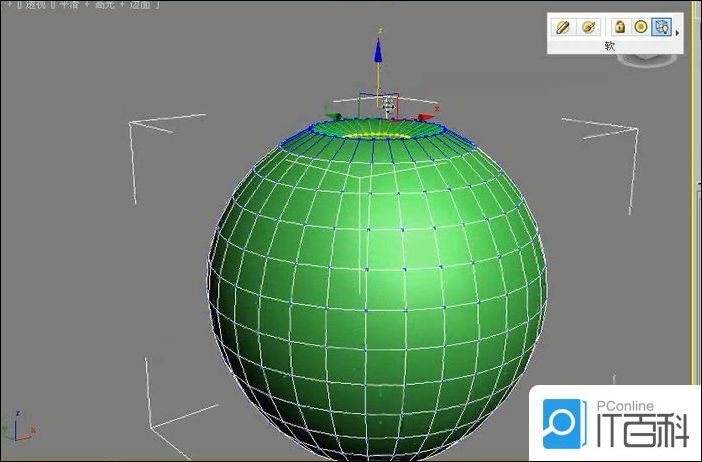Image resolution: width=702 pixels, height=462 pixels.
Task: Toggle the padlock lock icon
Action: click(x=620, y=27)
